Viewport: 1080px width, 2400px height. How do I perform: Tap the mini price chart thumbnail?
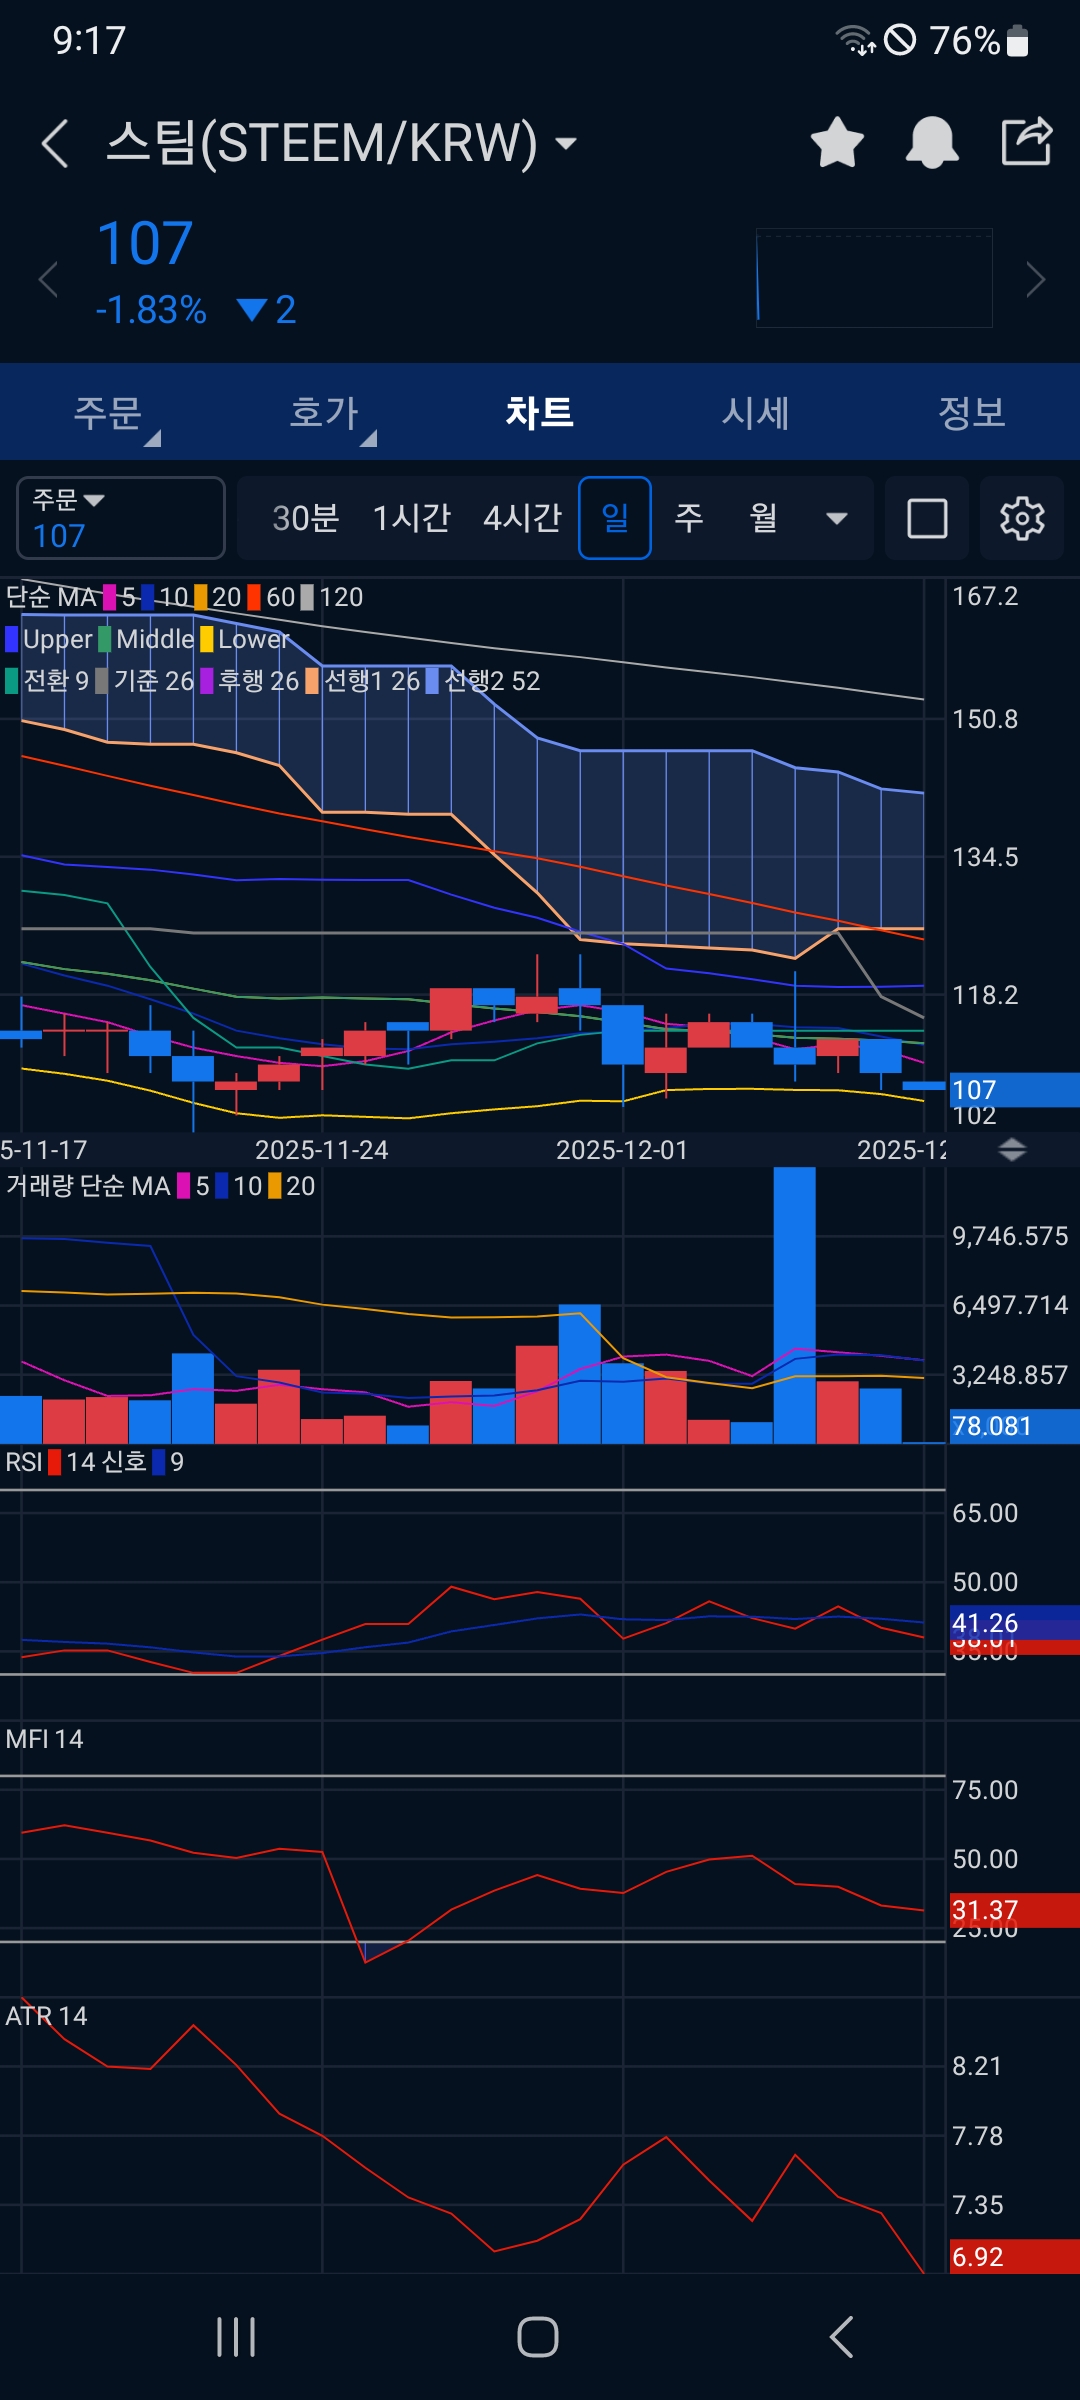click(x=874, y=278)
